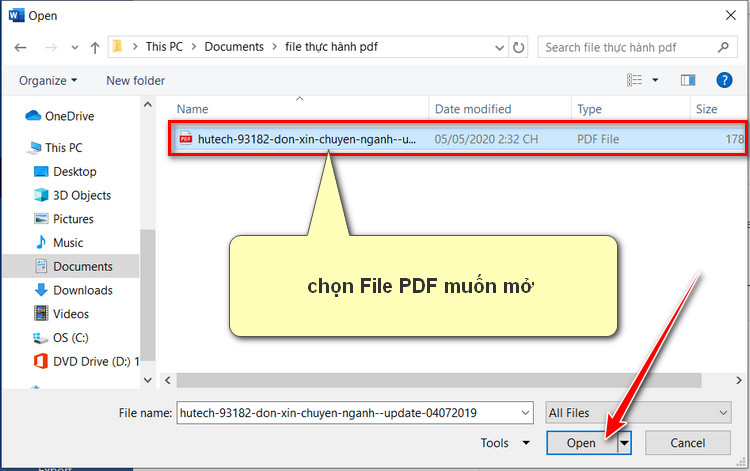The width and height of the screenshot is (750, 471).
Task: Expand the address bar history dropdown
Action: [x=499, y=47]
